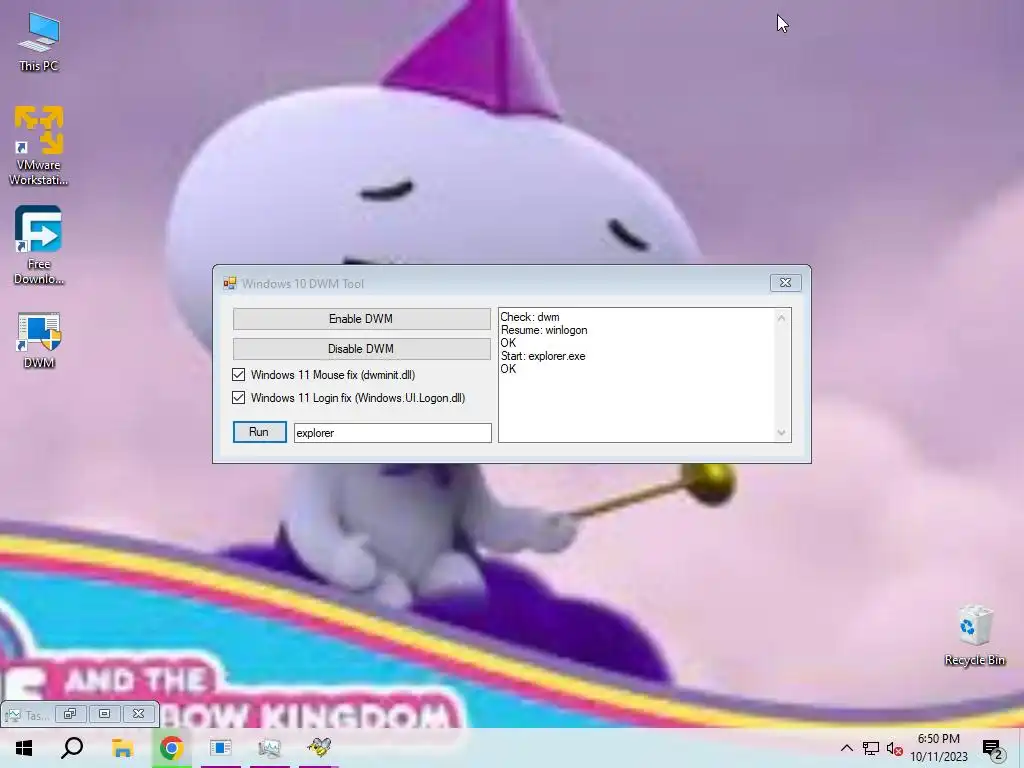
Task: Maximize the minimized Task Manager window
Action: (104, 714)
